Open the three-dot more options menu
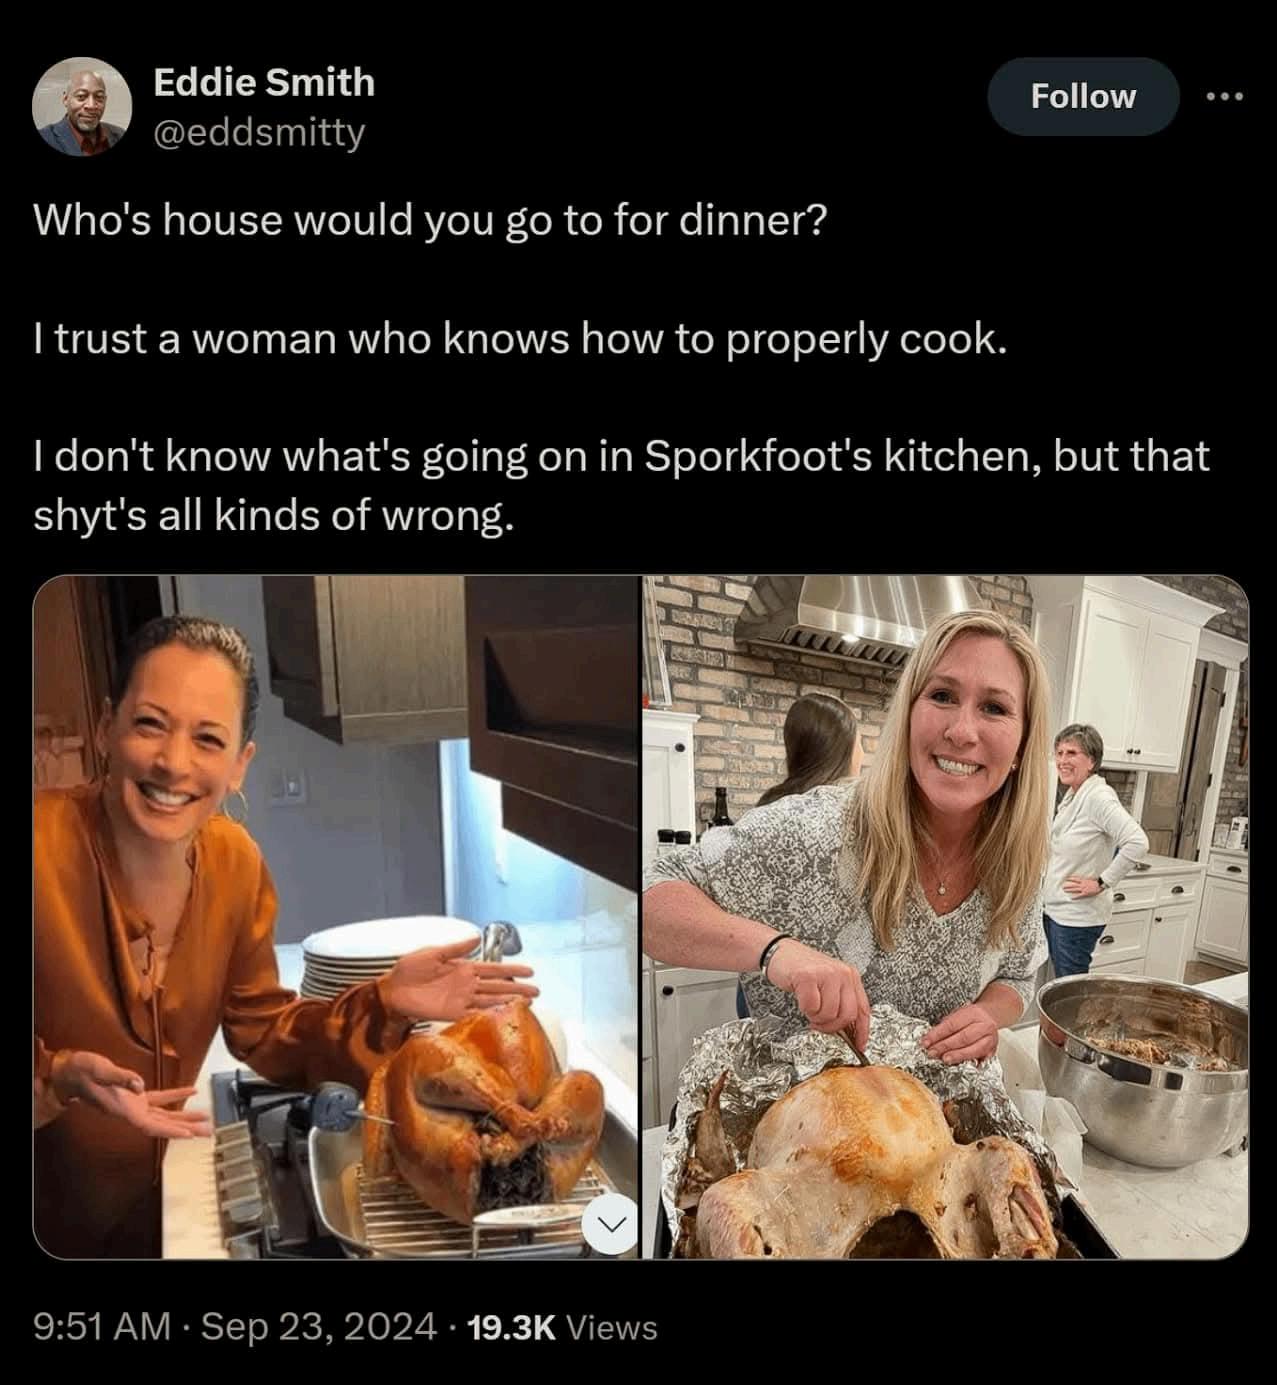This screenshot has height=1385, width=1277. (1224, 97)
